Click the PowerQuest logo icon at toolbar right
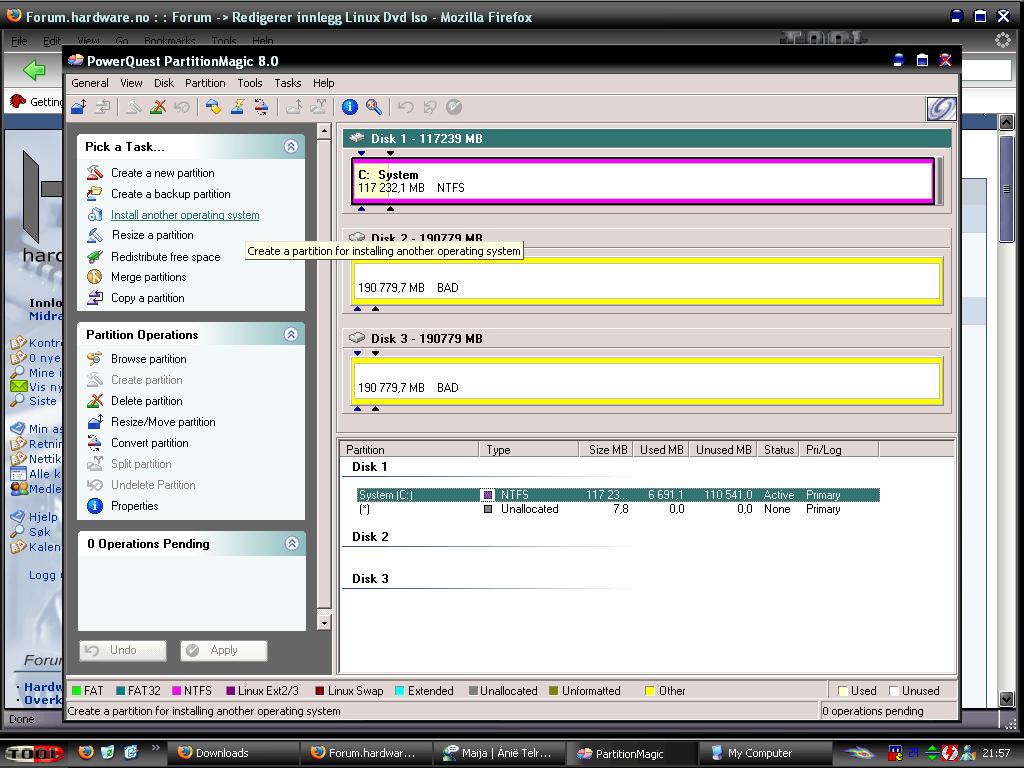1024x768 pixels. pos(941,108)
